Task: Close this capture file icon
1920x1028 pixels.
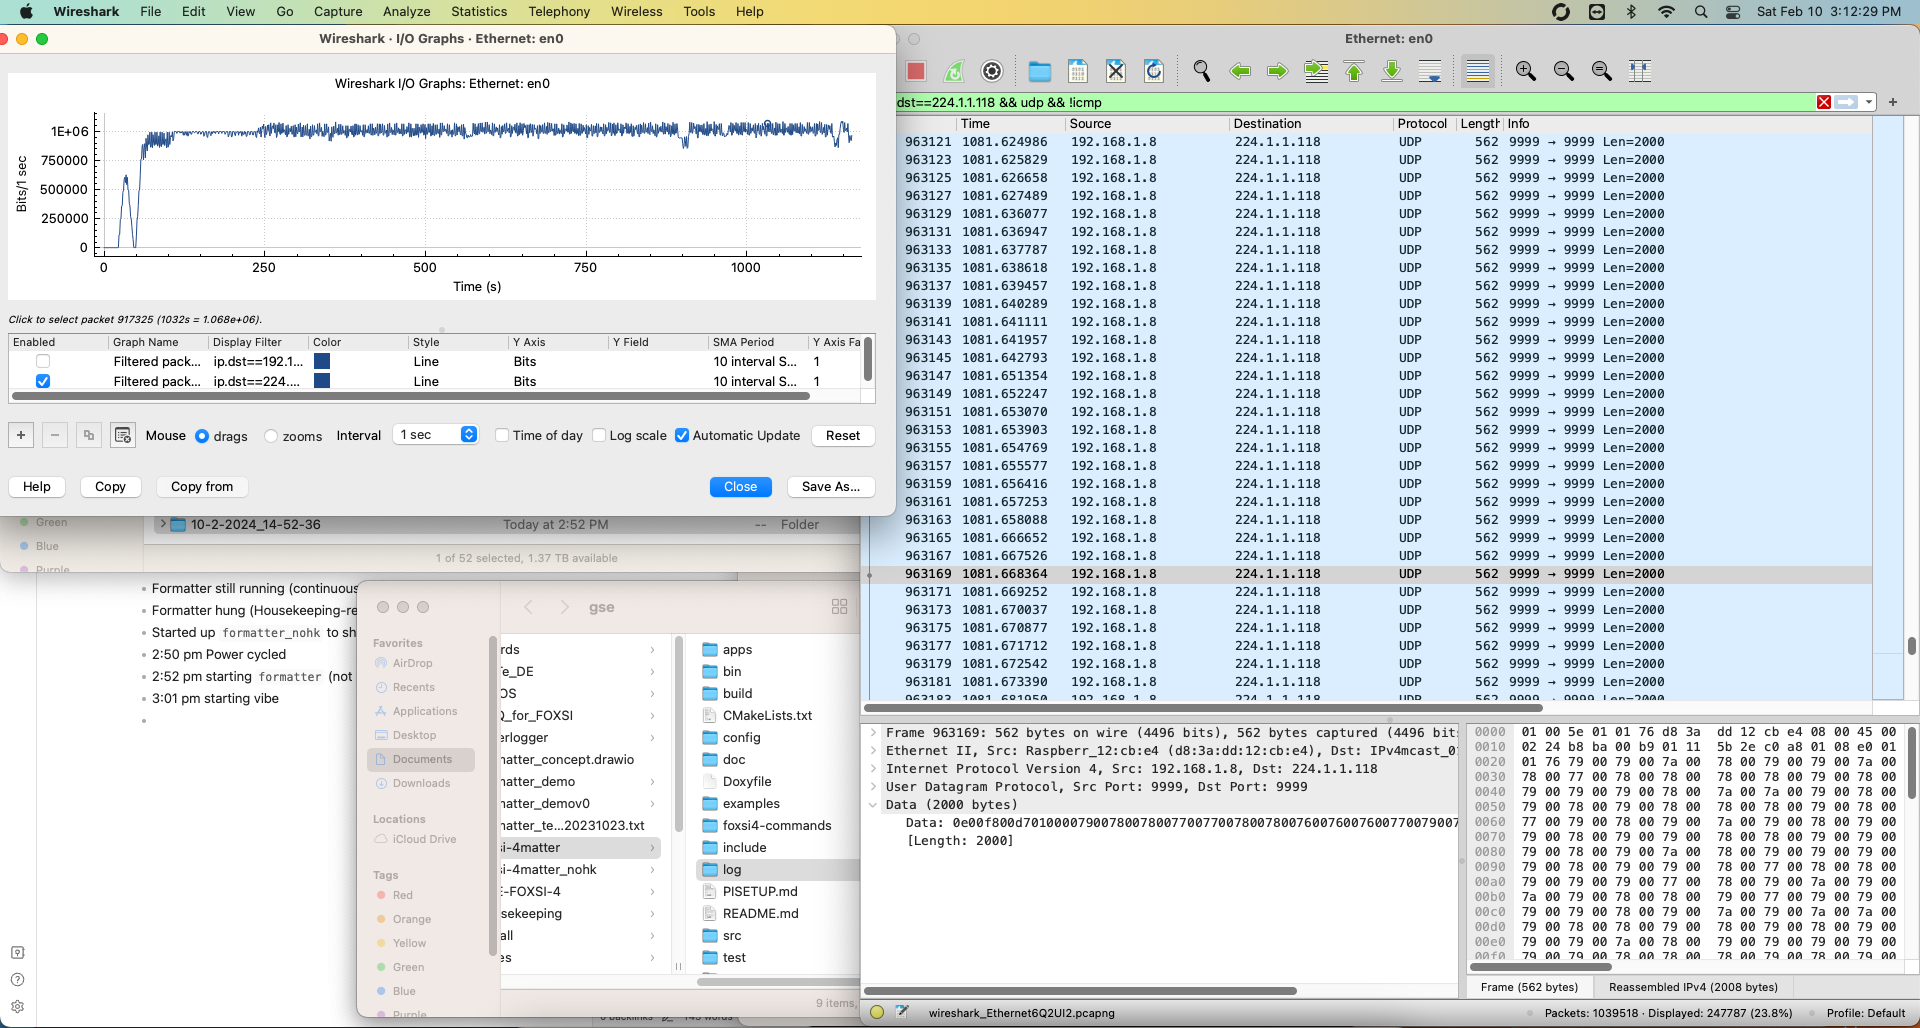Action: tap(1116, 71)
